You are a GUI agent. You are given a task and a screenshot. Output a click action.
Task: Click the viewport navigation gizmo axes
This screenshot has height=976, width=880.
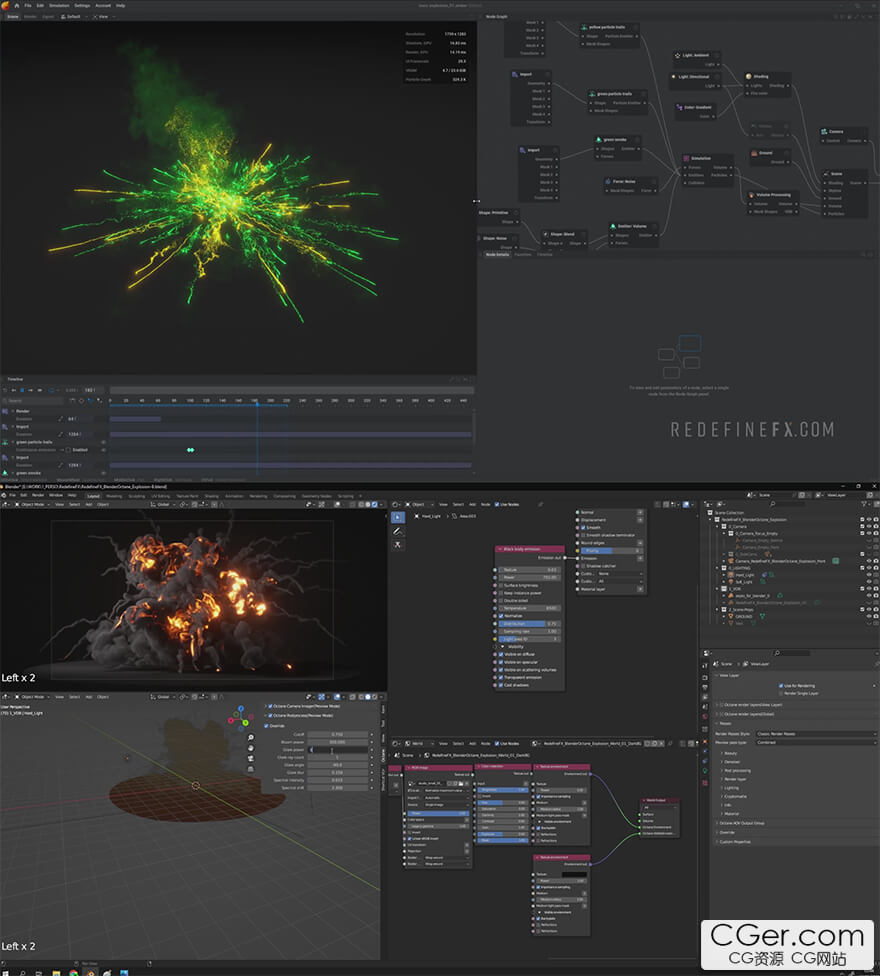[240, 718]
